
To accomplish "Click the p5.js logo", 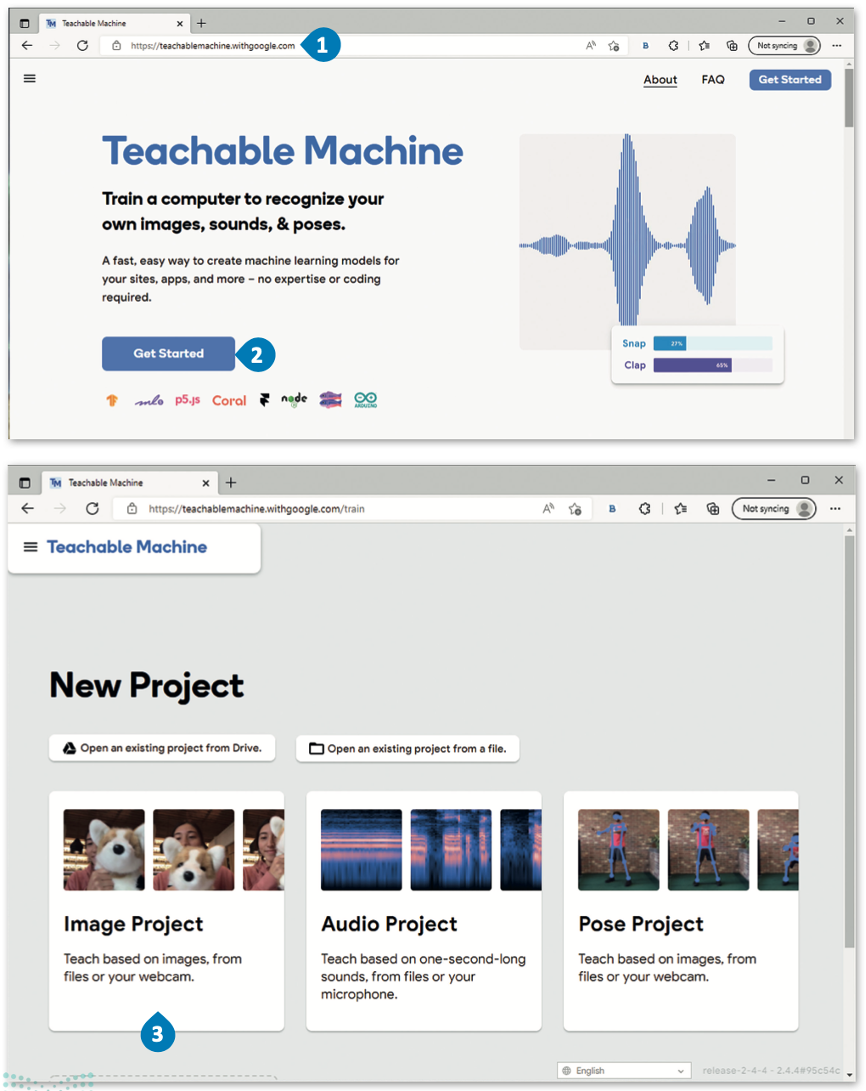I will [188, 400].
